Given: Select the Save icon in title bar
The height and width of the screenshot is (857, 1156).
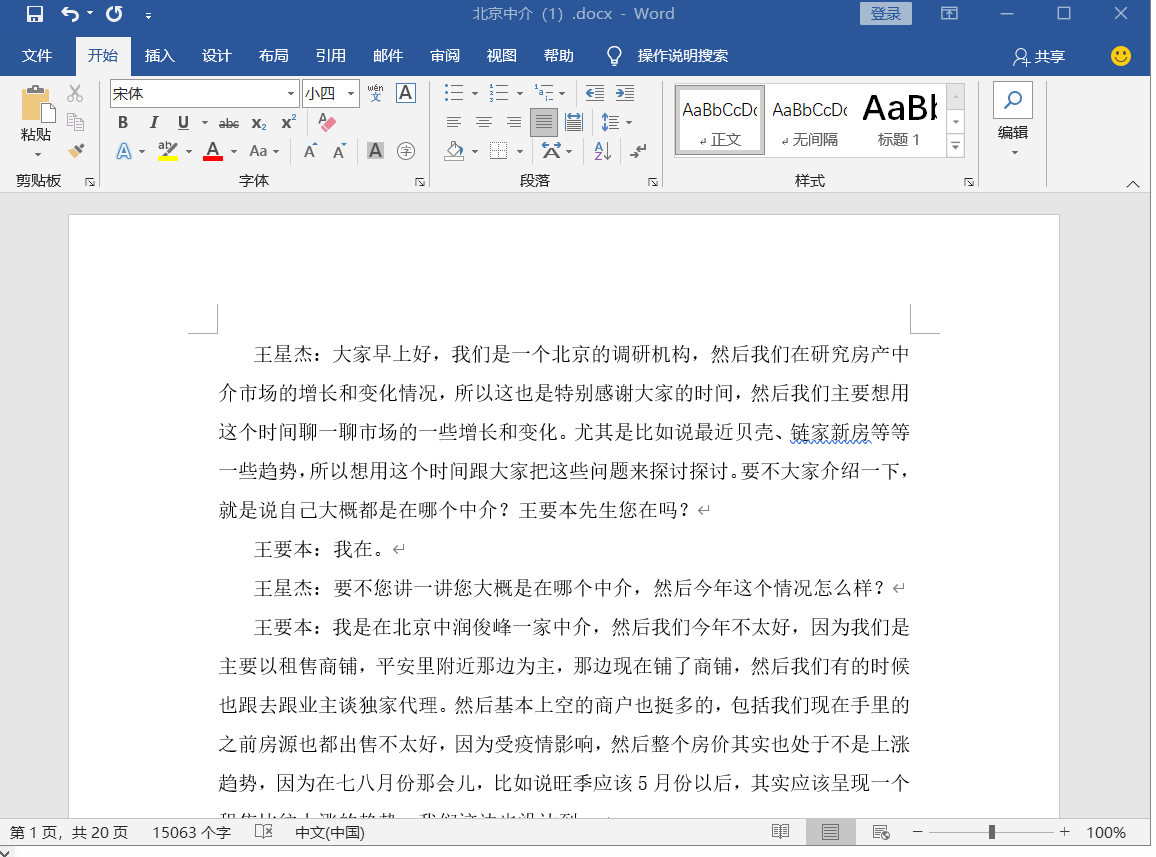Looking at the screenshot, I should [34, 14].
